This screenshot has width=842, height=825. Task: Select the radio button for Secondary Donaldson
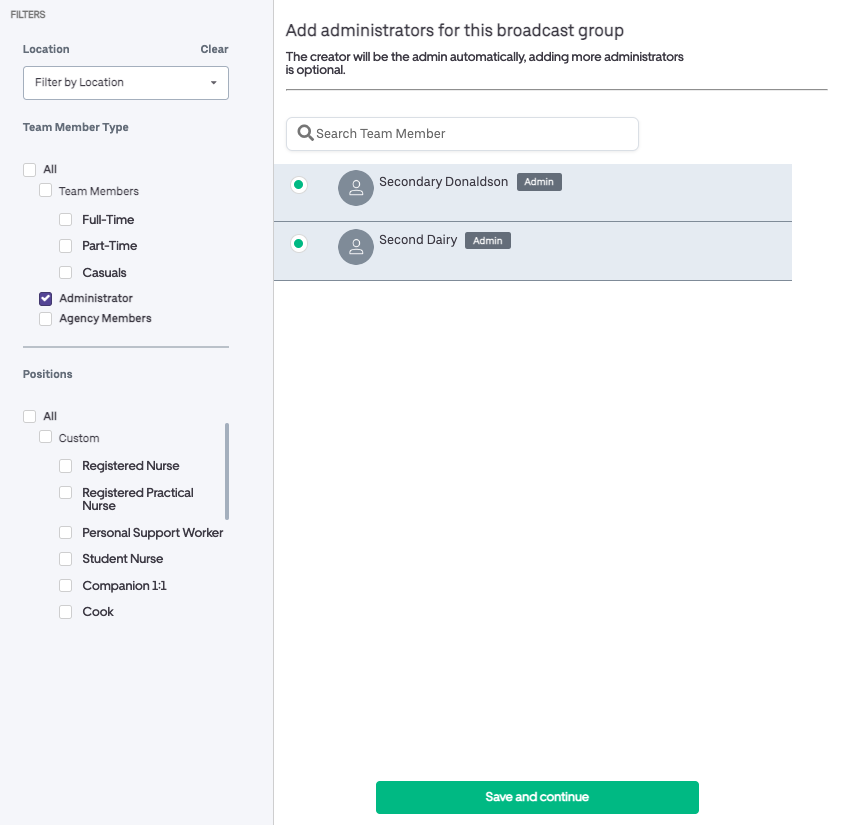[x=299, y=185]
